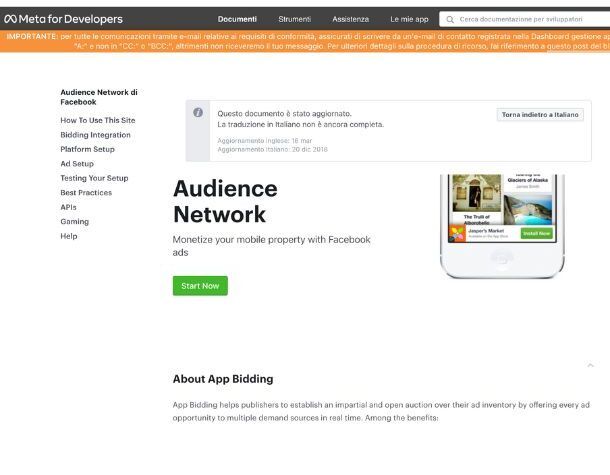The height and width of the screenshot is (475, 610).
Task: Open Help in sidebar
Action: coord(69,236)
